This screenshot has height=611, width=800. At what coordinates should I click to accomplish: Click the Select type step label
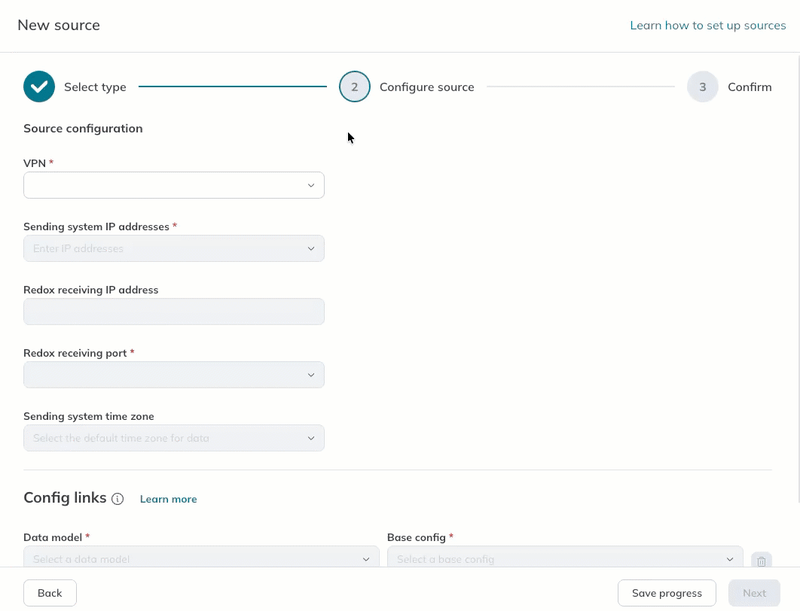coord(95,87)
